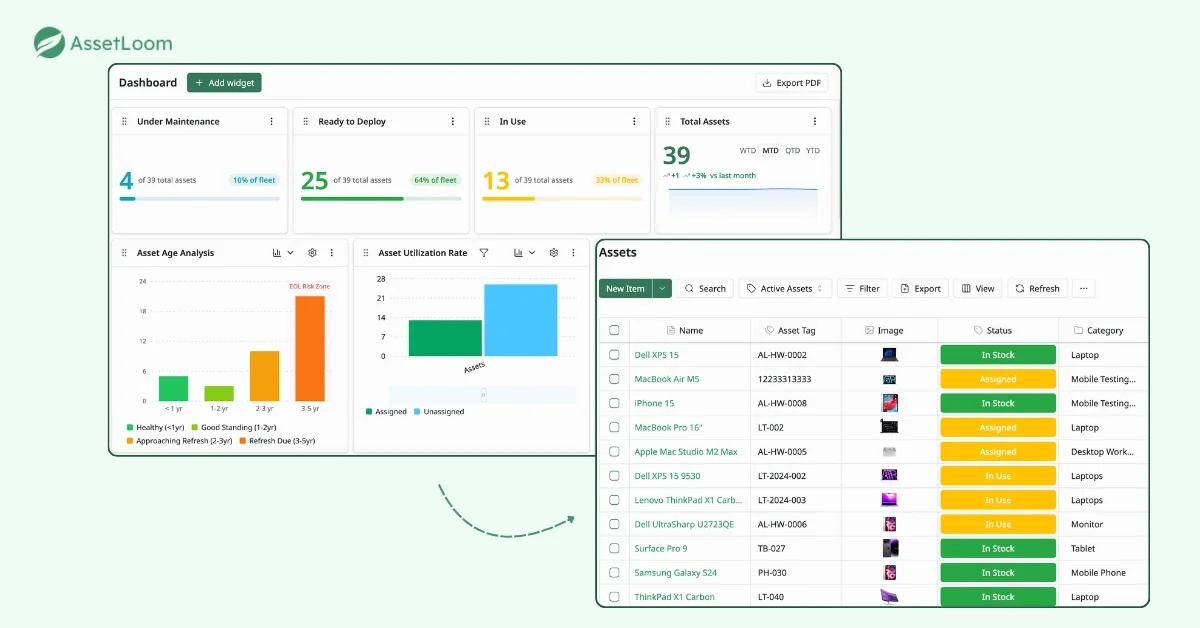Click the Refresh button in Assets toolbar
Viewport: 1200px width, 628px height.
1037,288
